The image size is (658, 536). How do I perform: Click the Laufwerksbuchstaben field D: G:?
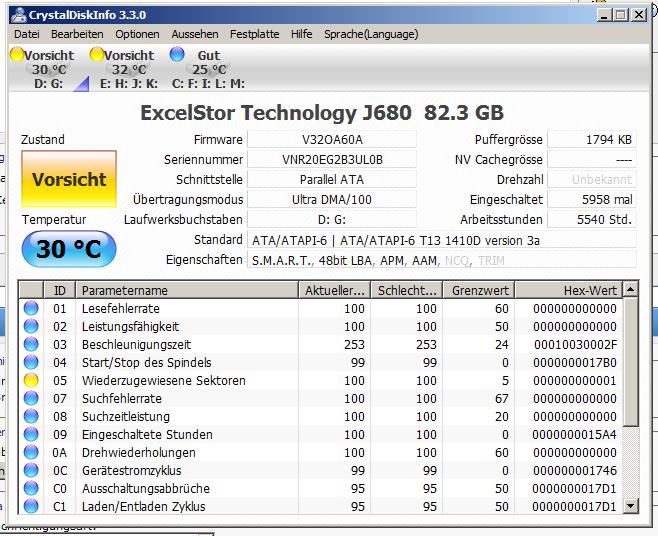click(x=332, y=220)
